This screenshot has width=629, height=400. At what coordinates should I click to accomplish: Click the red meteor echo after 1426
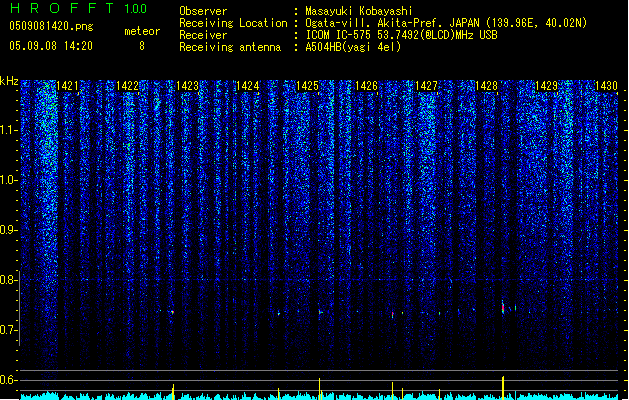click(393, 314)
